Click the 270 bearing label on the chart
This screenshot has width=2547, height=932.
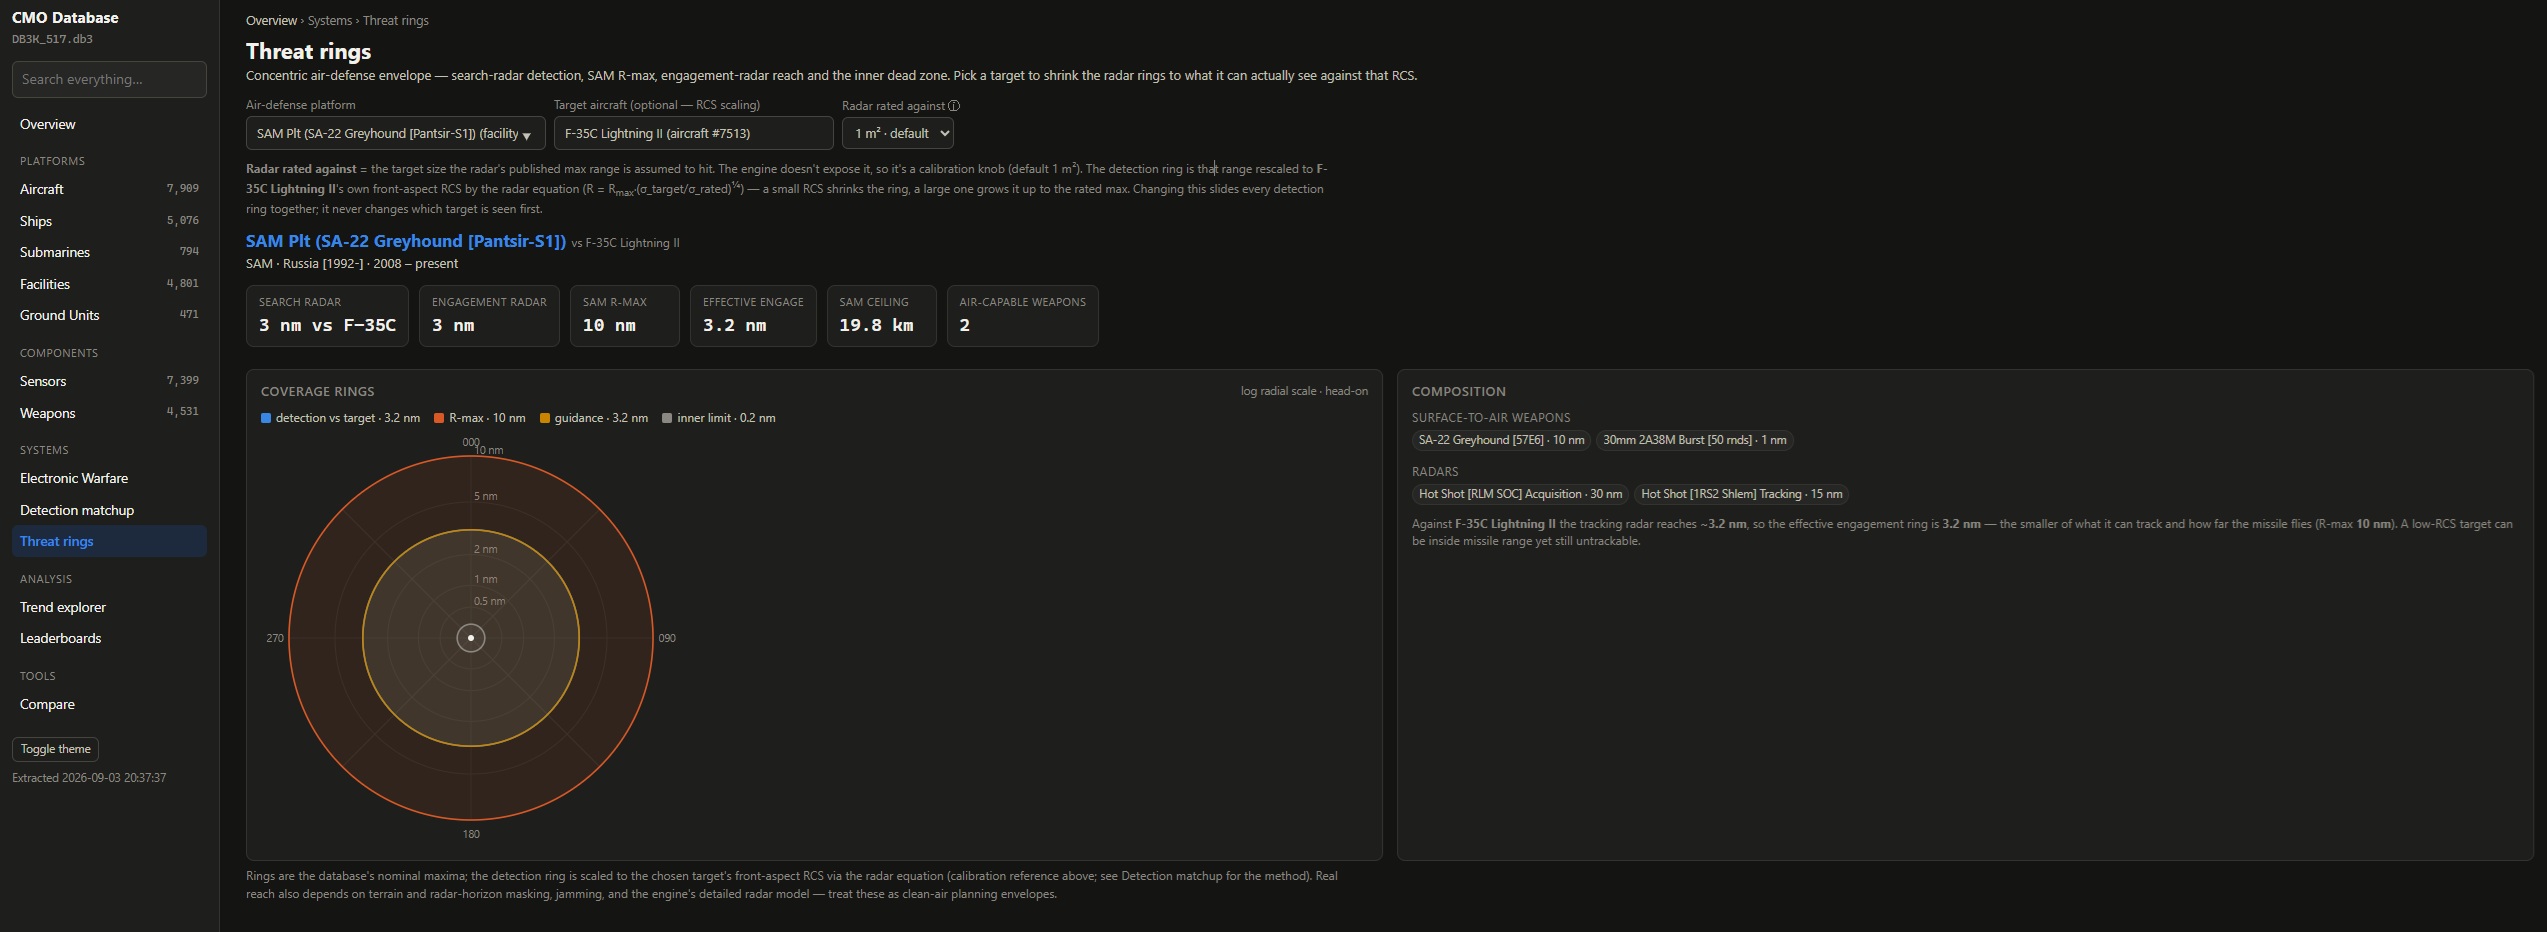pyautogui.click(x=275, y=638)
